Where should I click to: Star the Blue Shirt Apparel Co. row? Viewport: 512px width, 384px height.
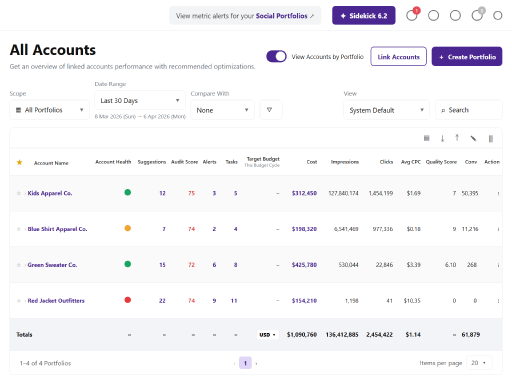pos(19,229)
